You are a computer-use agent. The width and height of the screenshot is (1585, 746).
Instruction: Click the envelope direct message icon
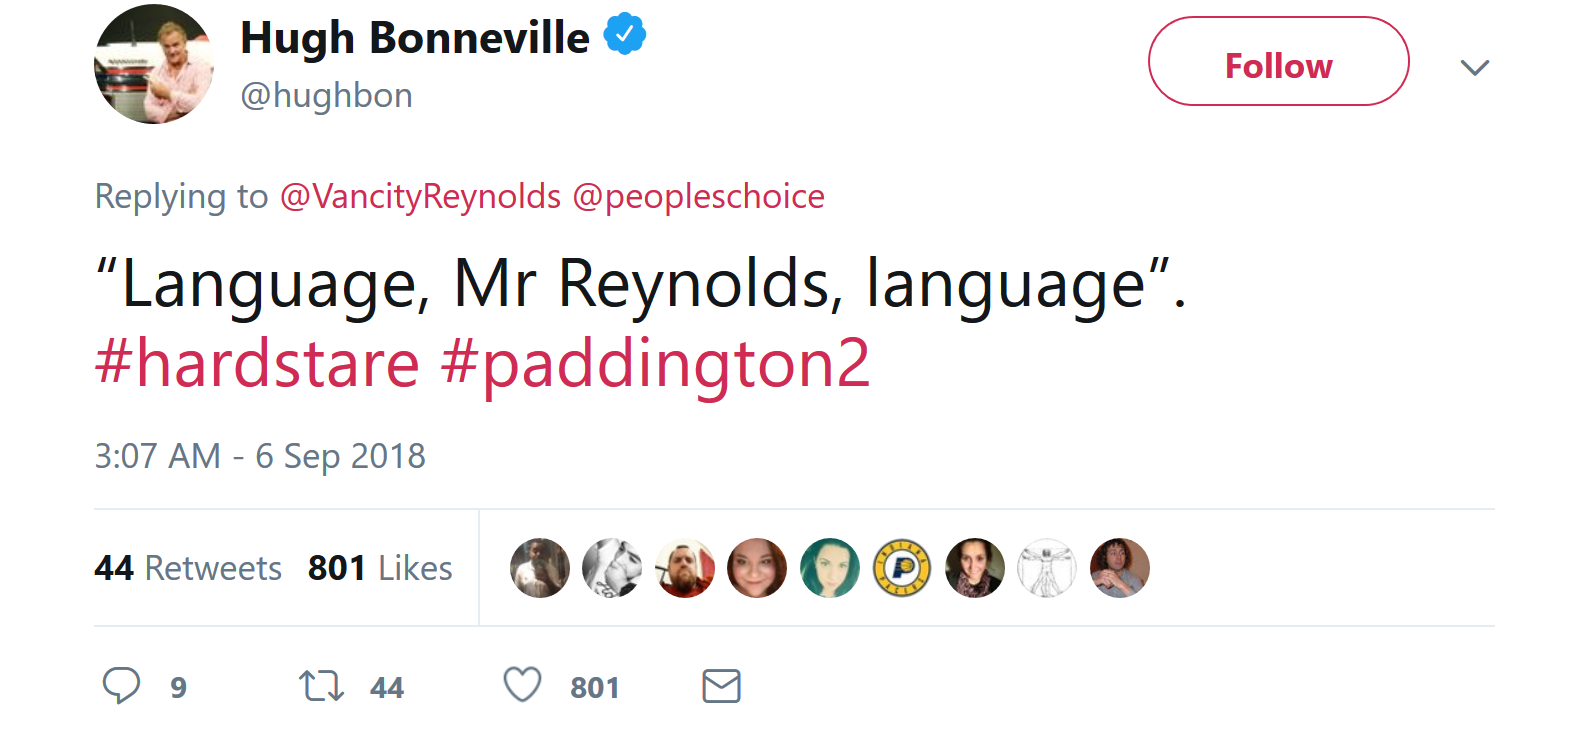(x=721, y=686)
